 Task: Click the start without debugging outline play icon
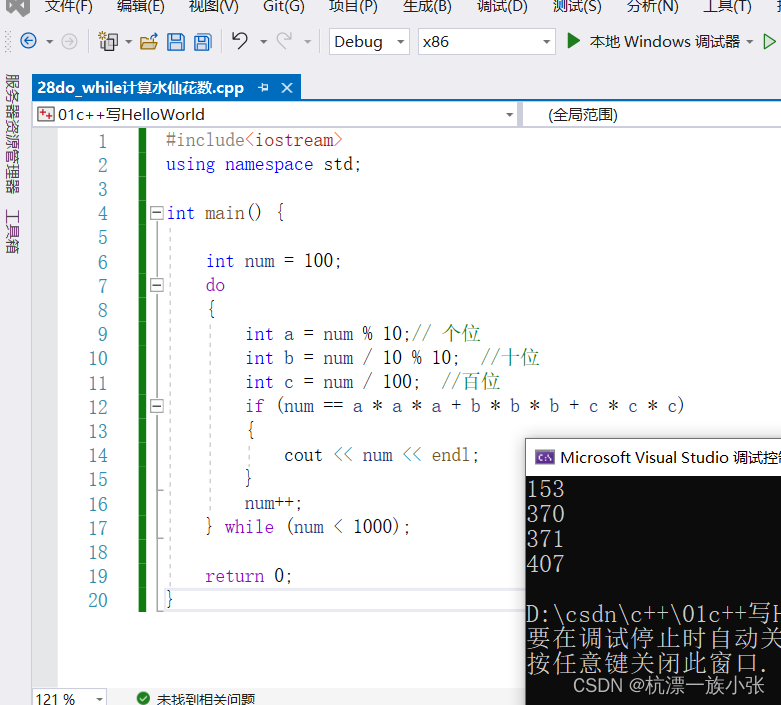coord(769,41)
